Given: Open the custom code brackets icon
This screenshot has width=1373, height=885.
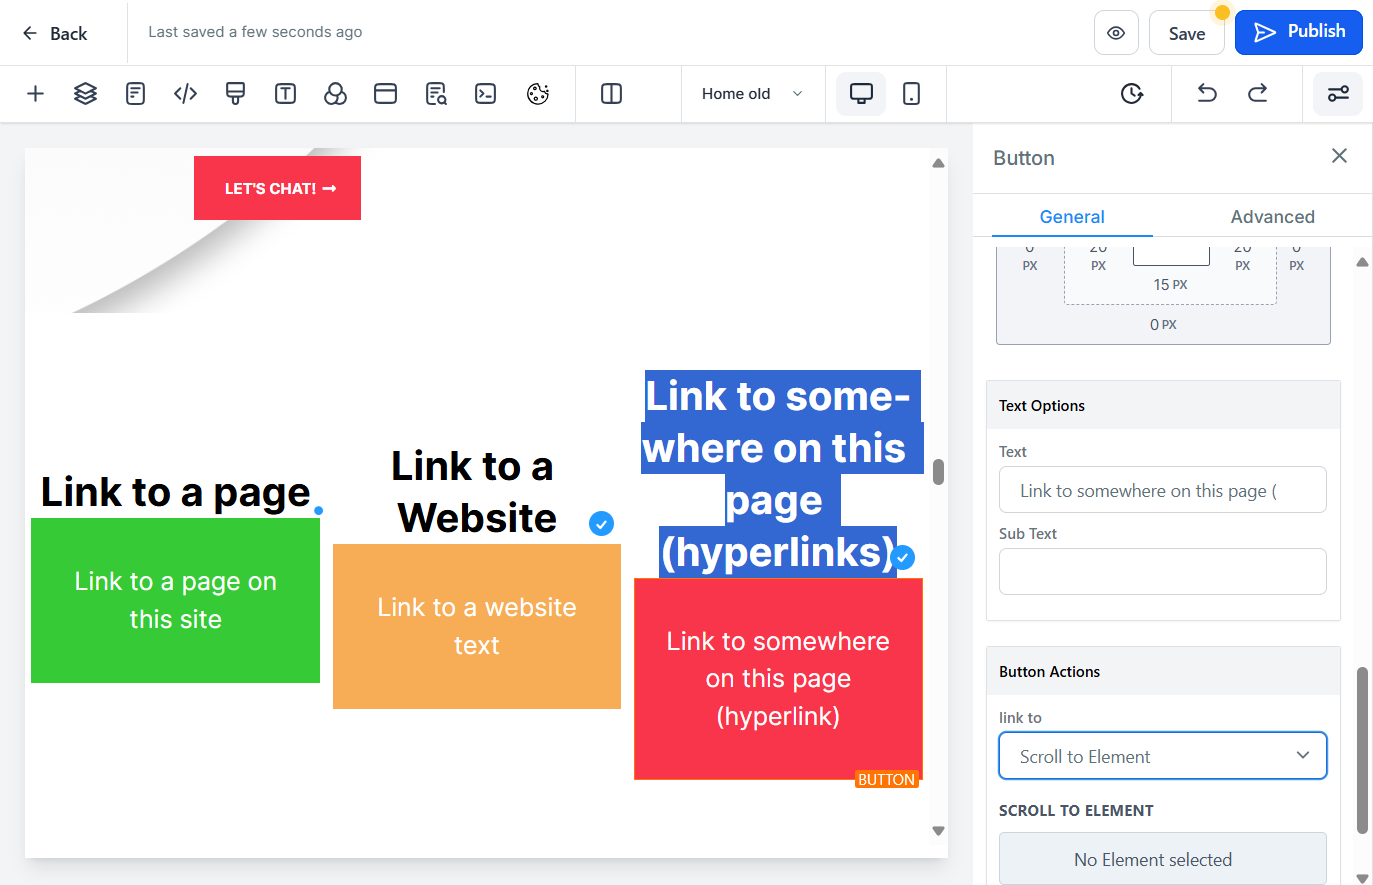Looking at the screenshot, I should 185,94.
